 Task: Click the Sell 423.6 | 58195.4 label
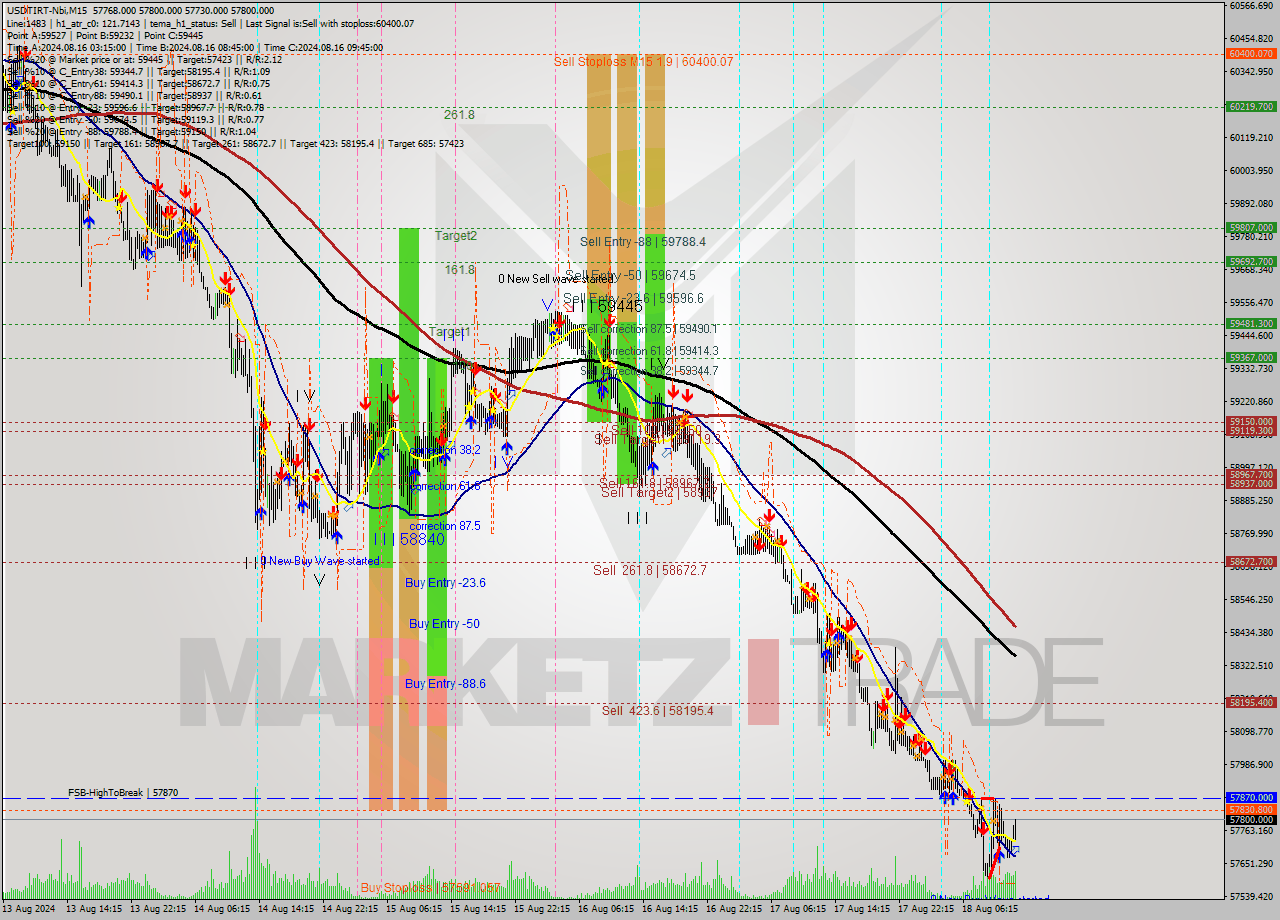658,711
